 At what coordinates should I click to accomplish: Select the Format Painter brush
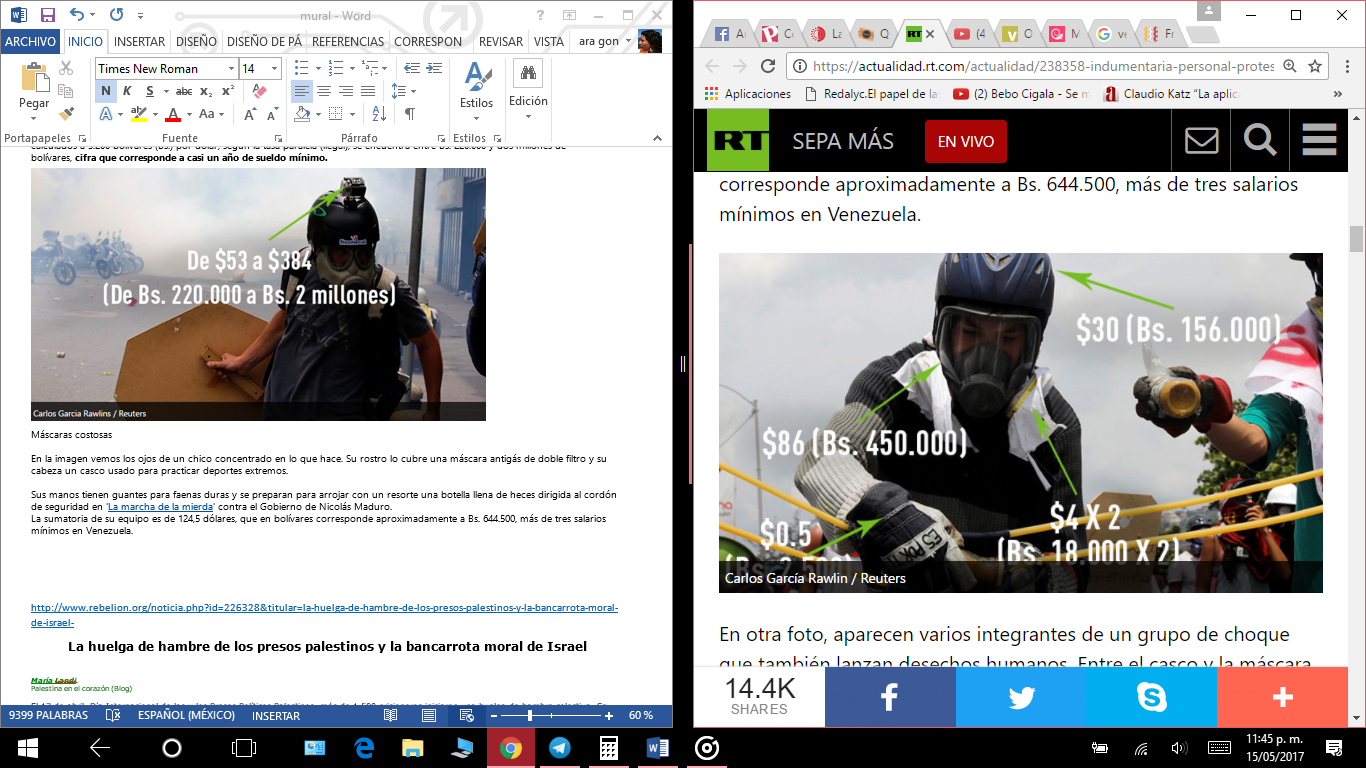coord(66,114)
